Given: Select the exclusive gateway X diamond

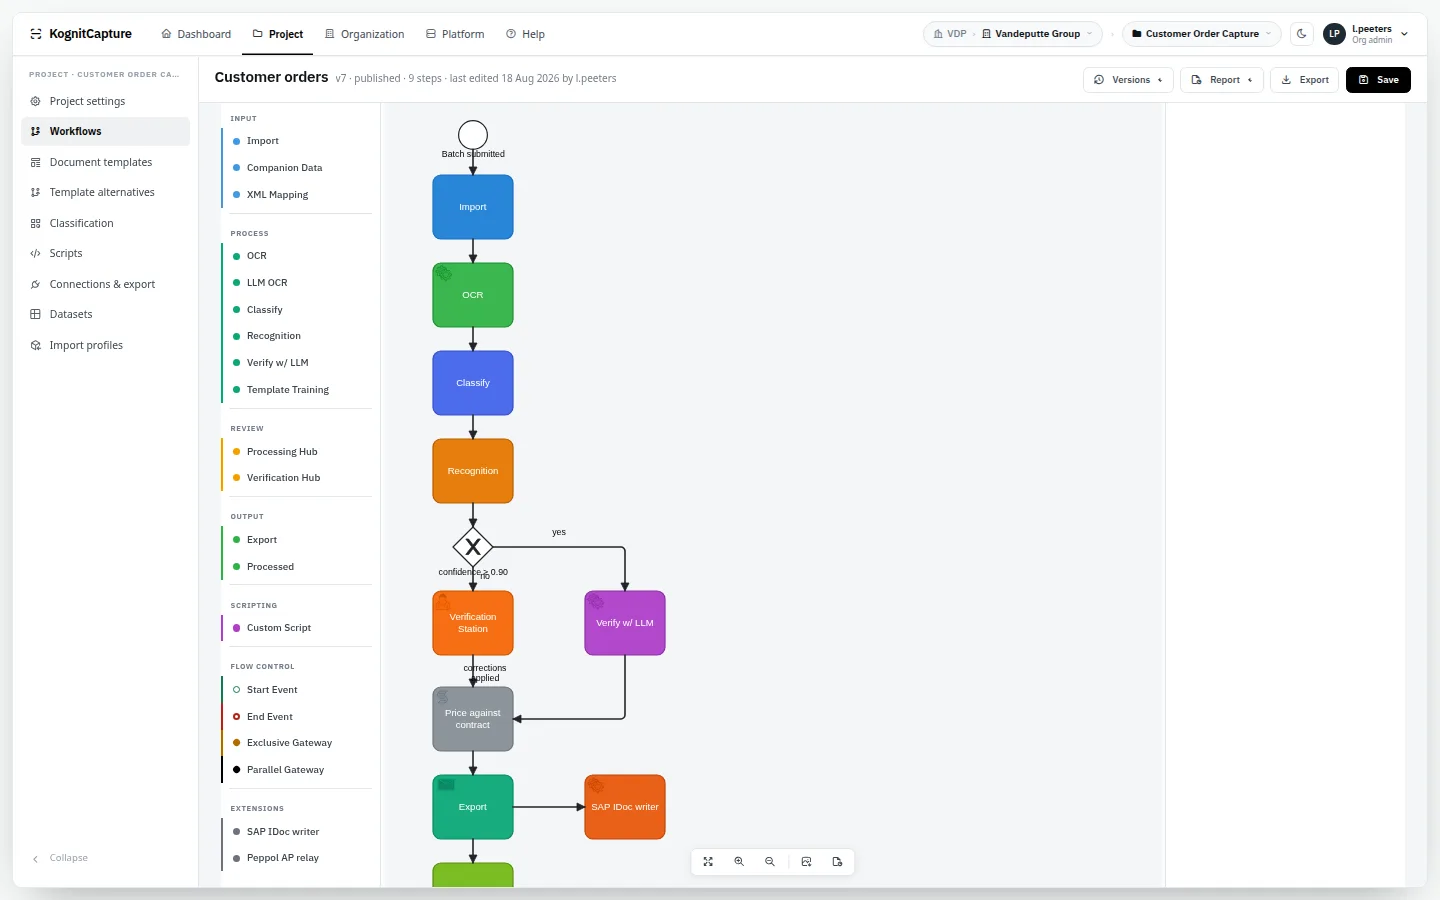Looking at the screenshot, I should pos(473,547).
